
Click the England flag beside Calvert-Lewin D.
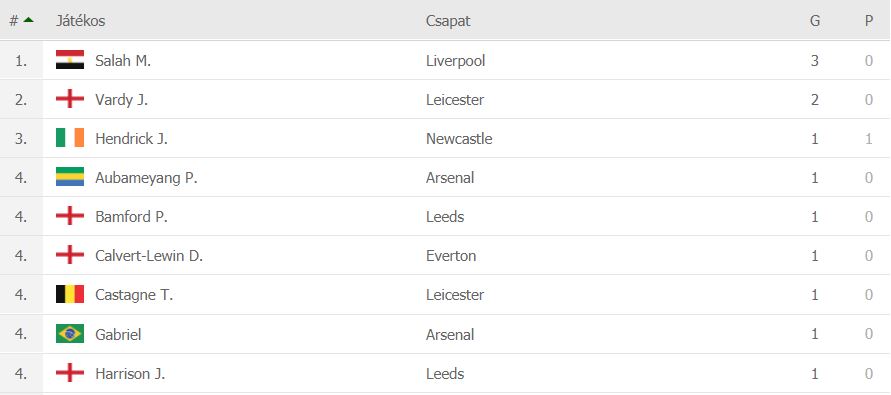click(70, 255)
